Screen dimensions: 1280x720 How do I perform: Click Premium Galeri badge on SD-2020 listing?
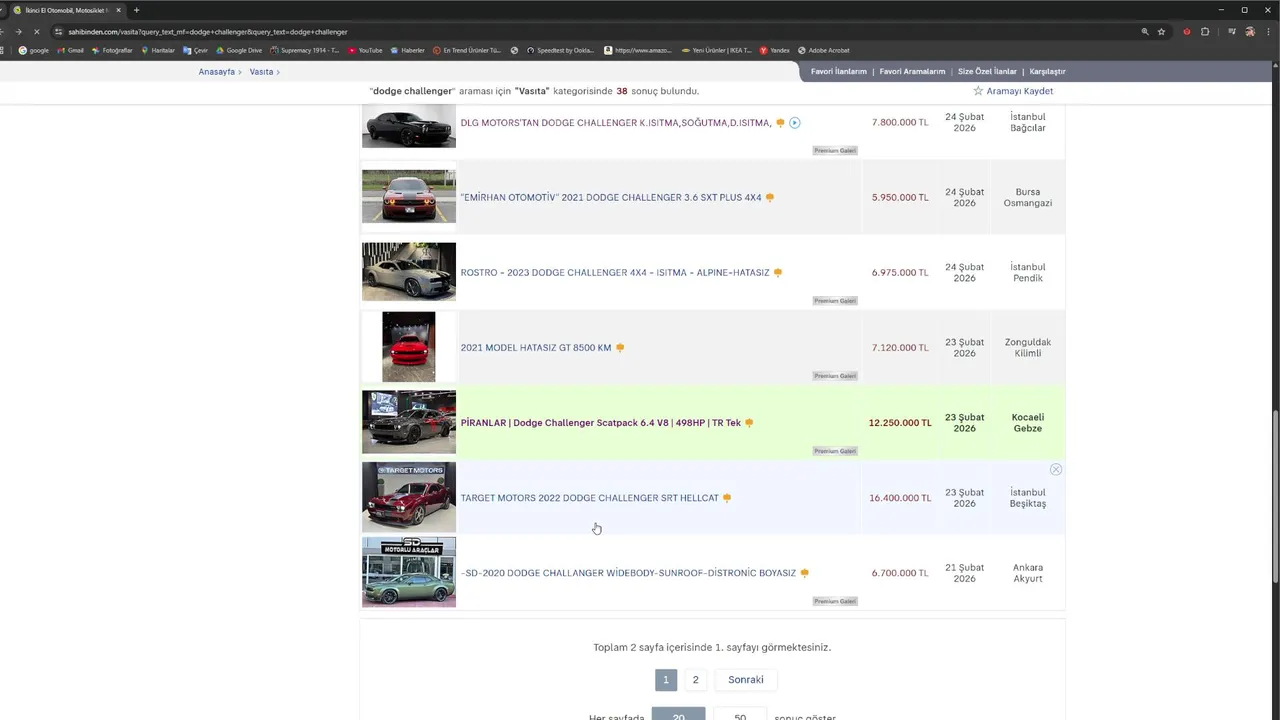(x=835, y=601)
